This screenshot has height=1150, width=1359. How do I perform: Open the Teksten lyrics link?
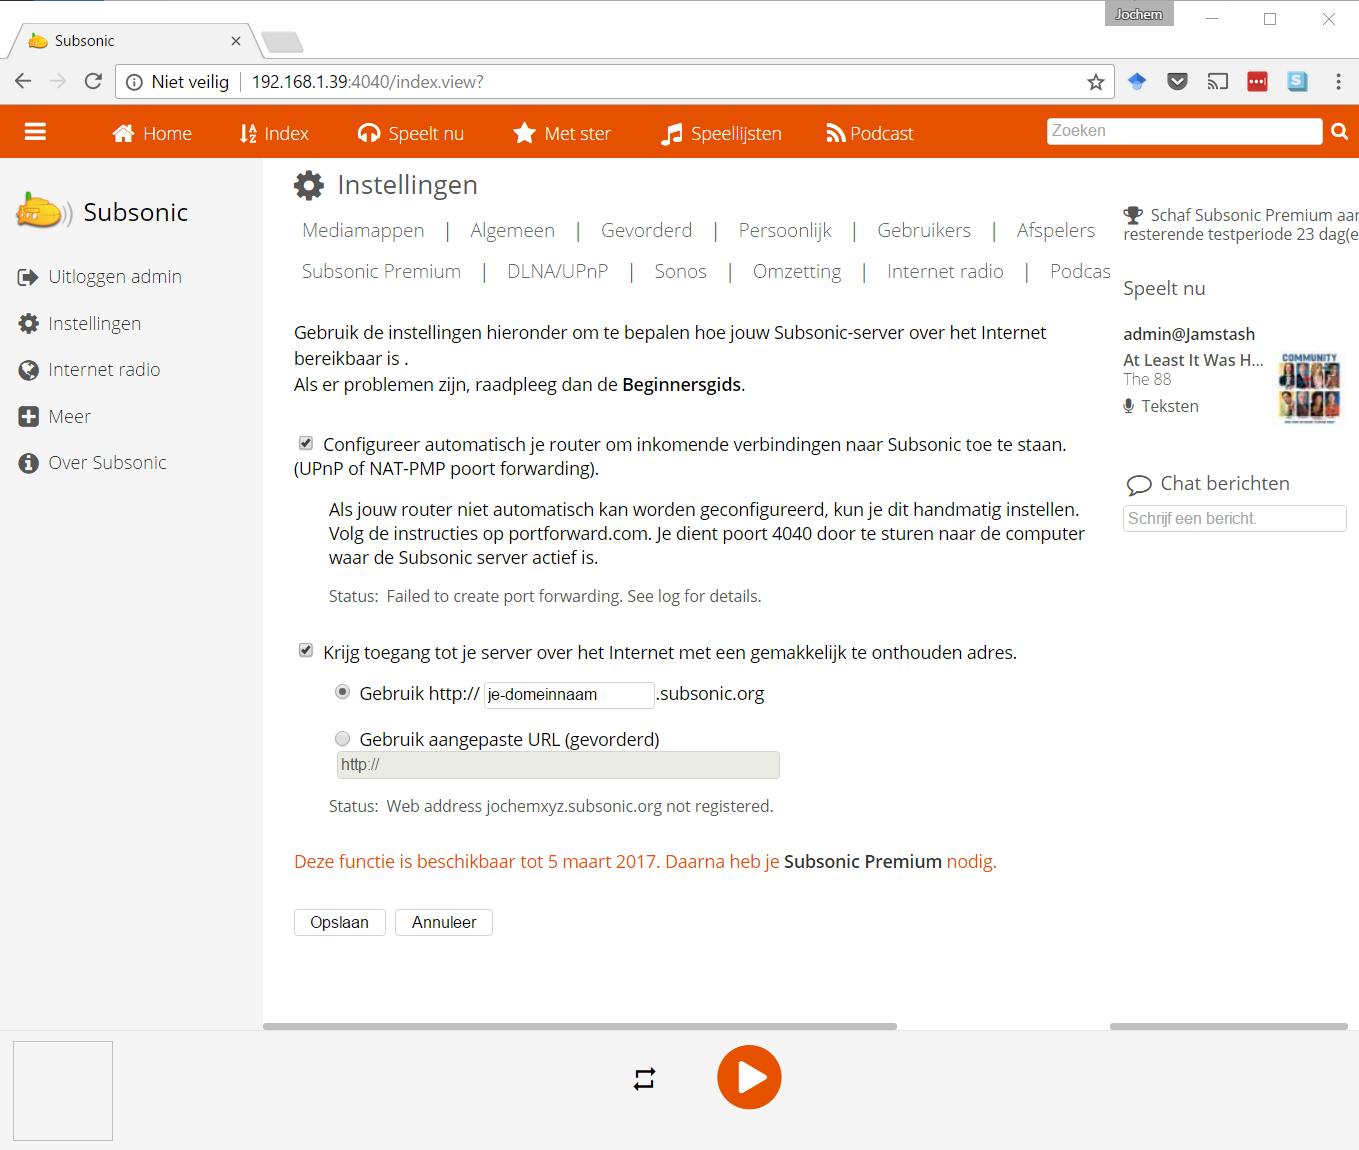1170,406
